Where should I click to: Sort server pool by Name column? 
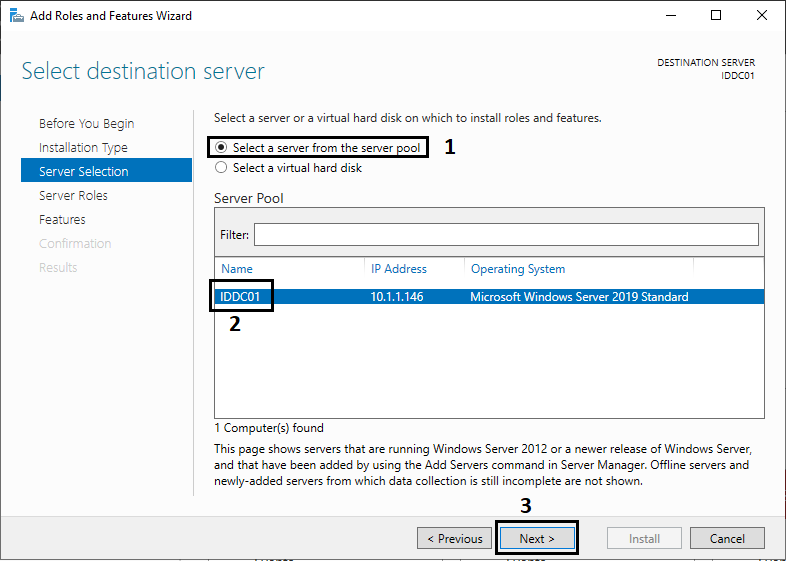[237, 269]
